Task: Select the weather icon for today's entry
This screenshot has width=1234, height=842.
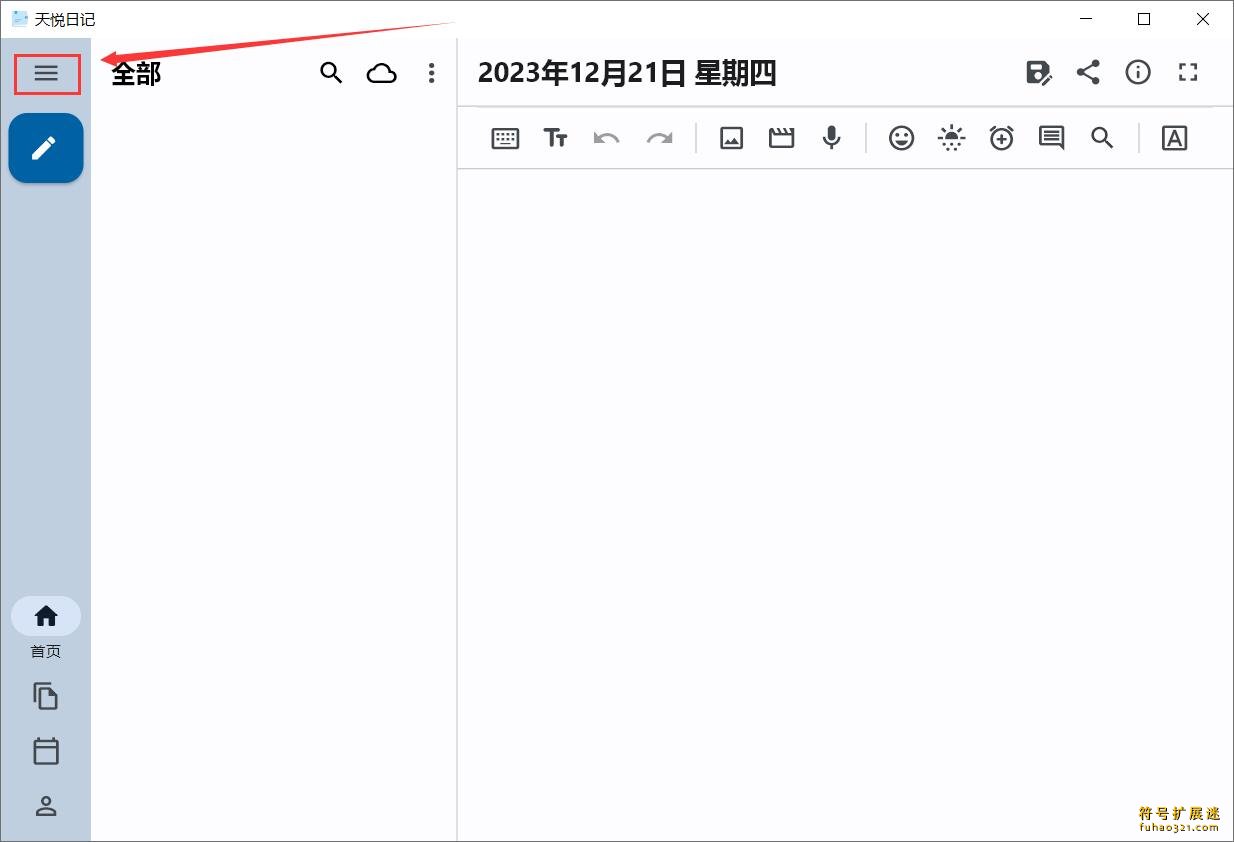Action: click(x=951, y=138)
